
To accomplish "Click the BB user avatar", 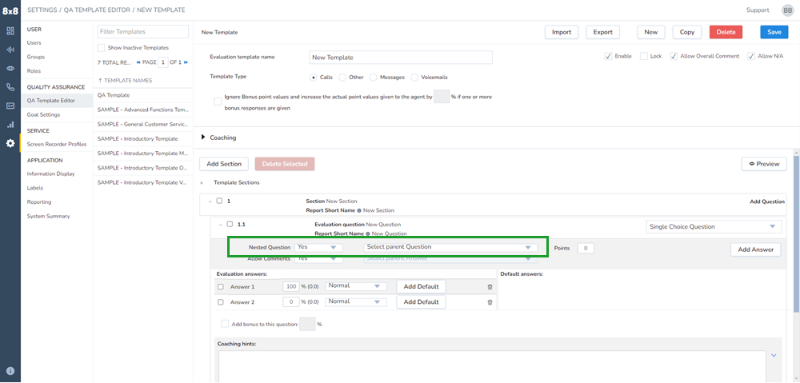I will 788,10.
